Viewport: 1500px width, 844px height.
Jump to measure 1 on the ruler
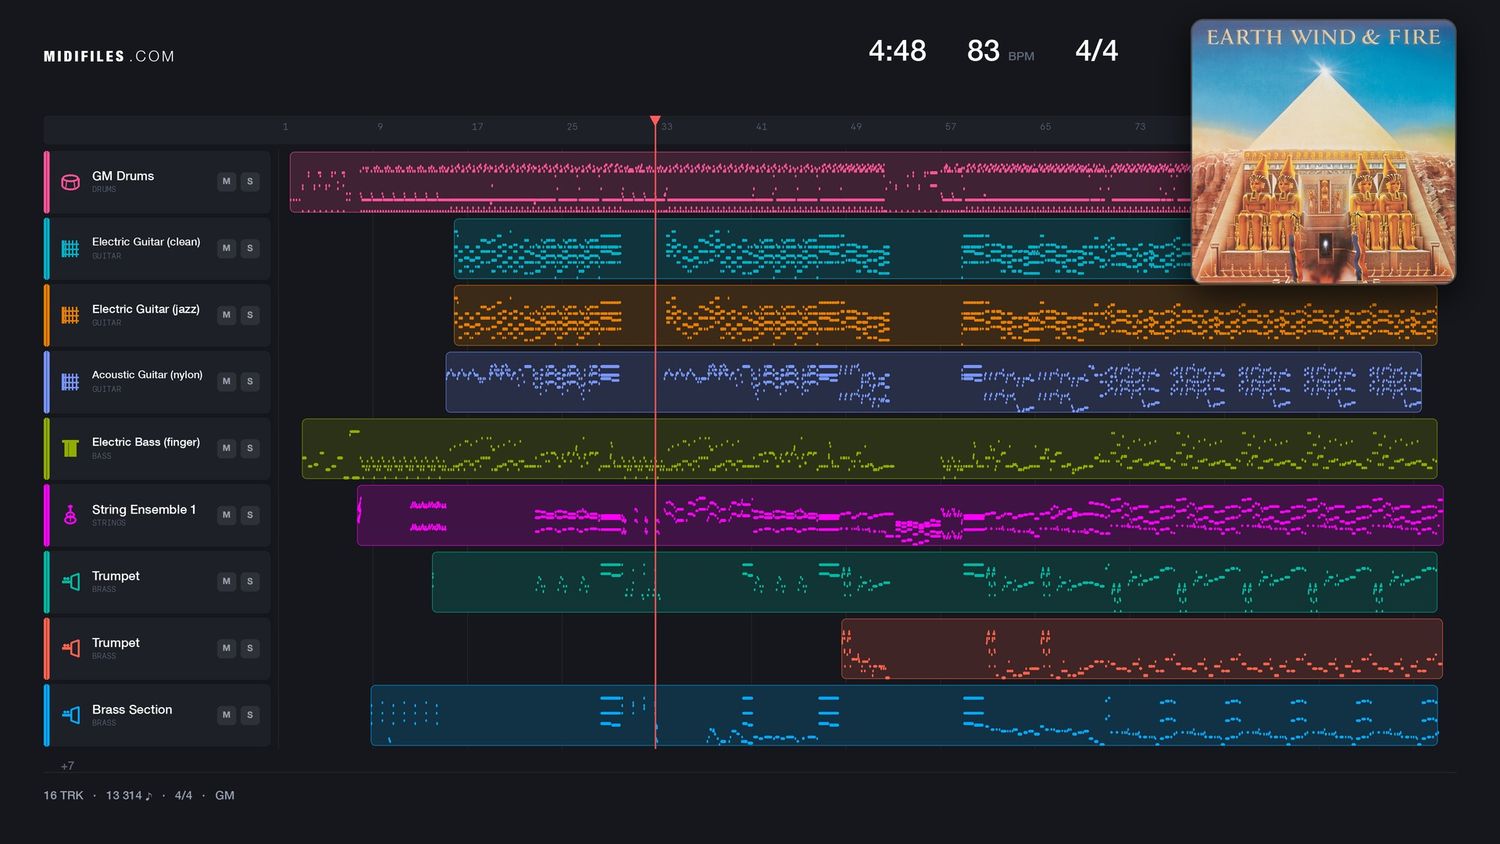pyautogui.click(x=285, y=127)
